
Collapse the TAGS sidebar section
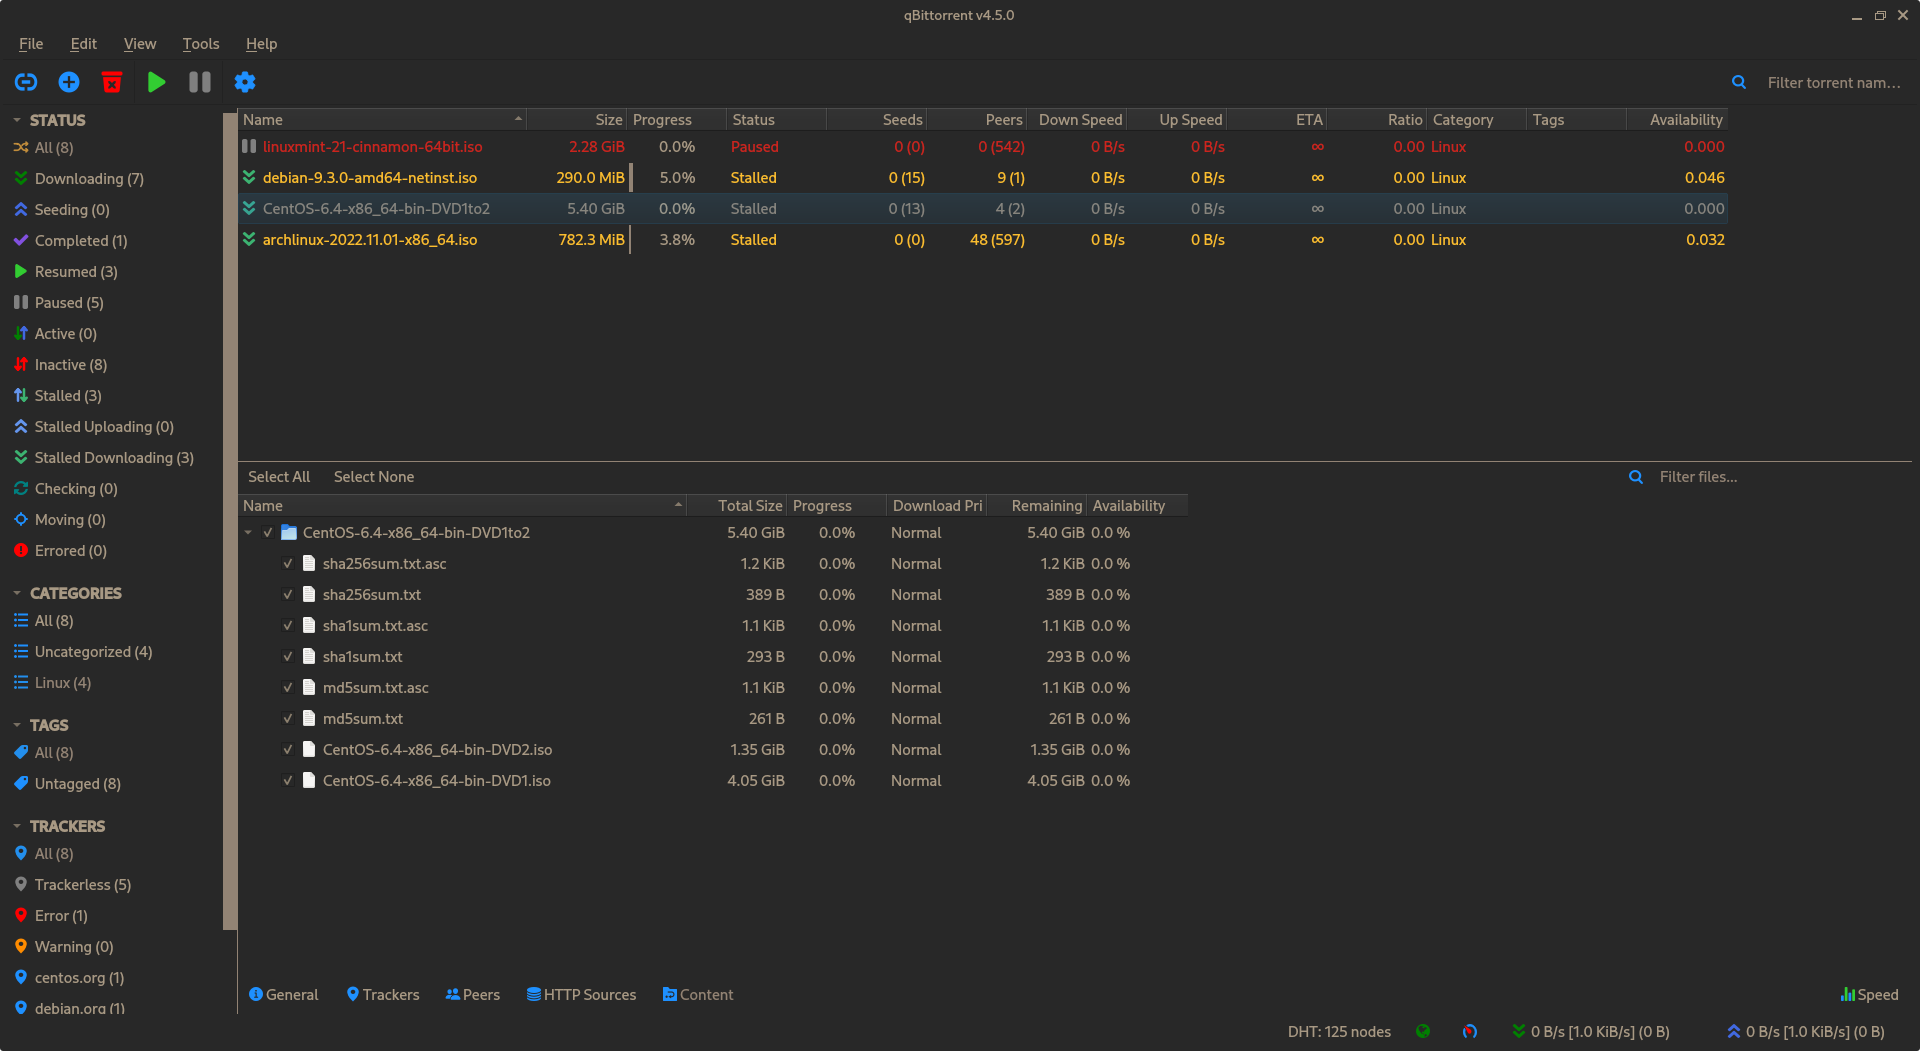[17, 725]
